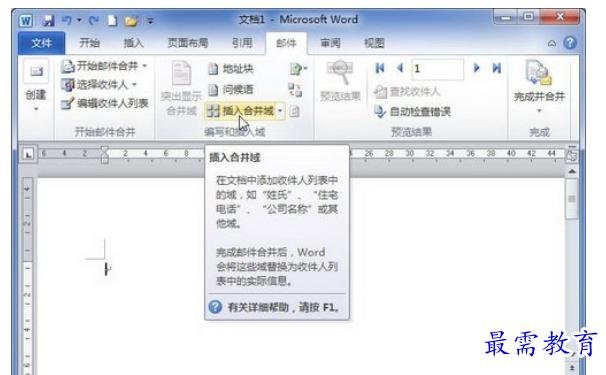Viewport: 606px width, 375px height.
Task: Open the 引用 tab
Action: click(x=242, y=43)
